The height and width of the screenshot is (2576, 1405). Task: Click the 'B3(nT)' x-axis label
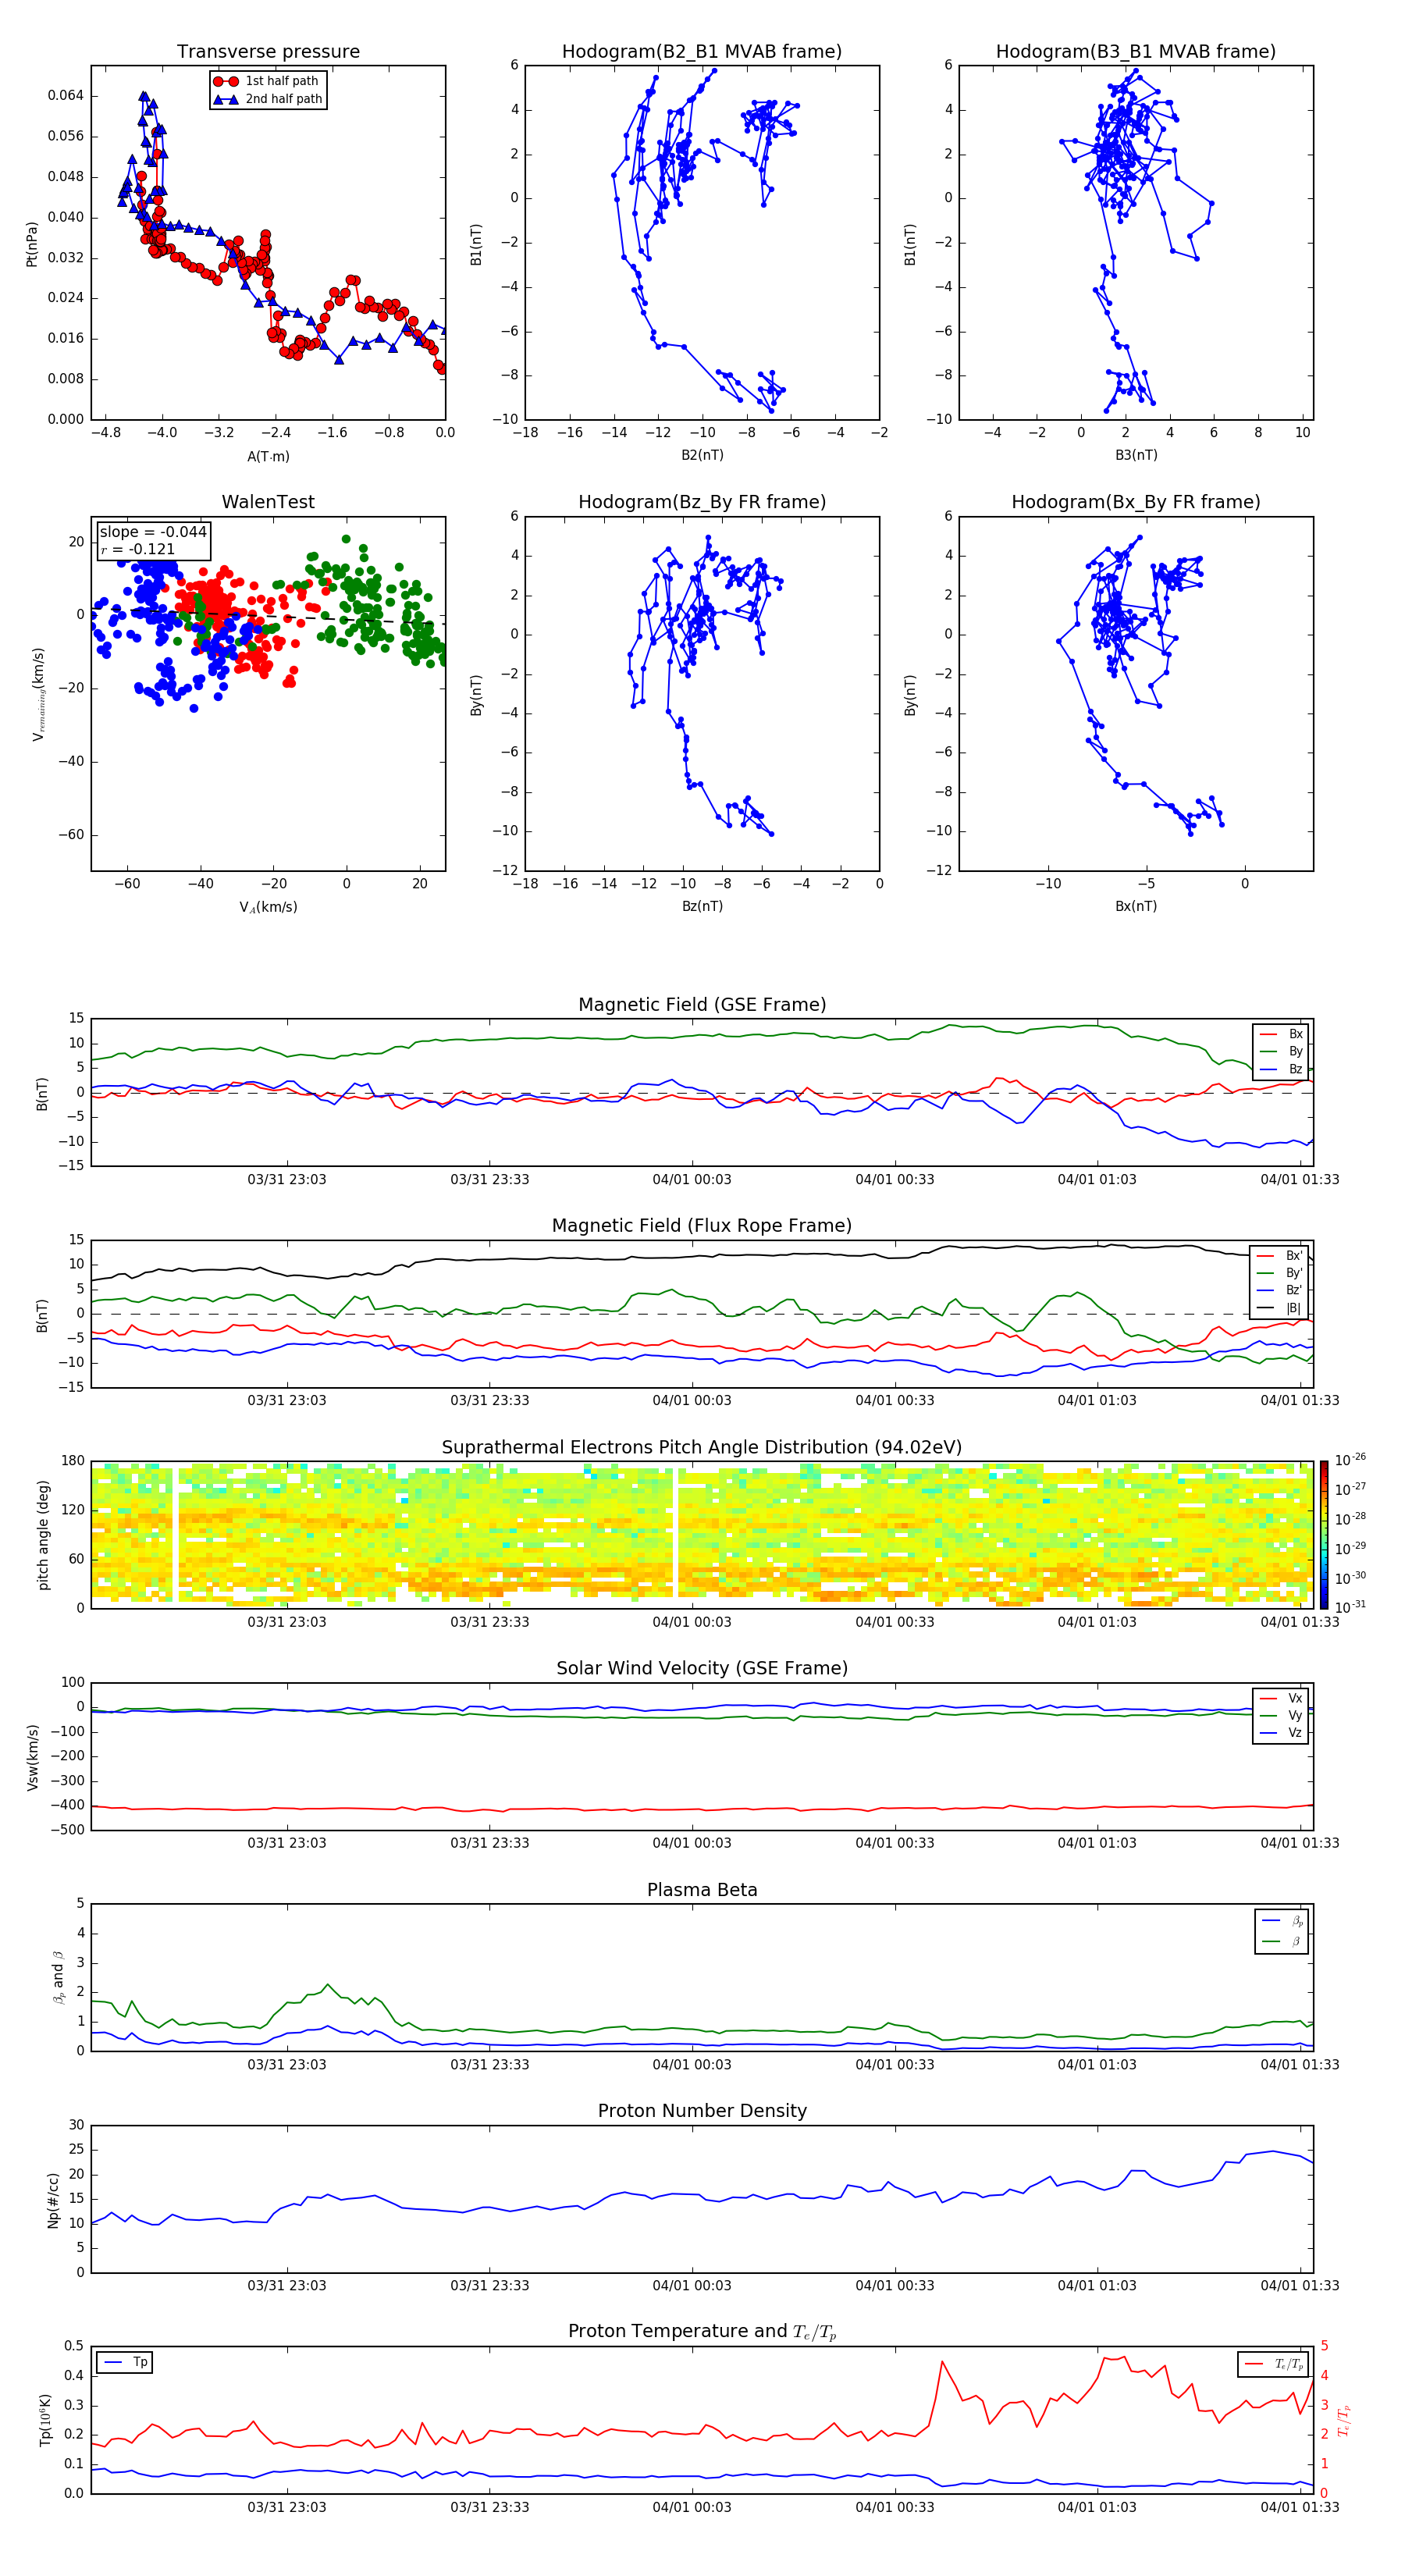[x=1136, y=455]
